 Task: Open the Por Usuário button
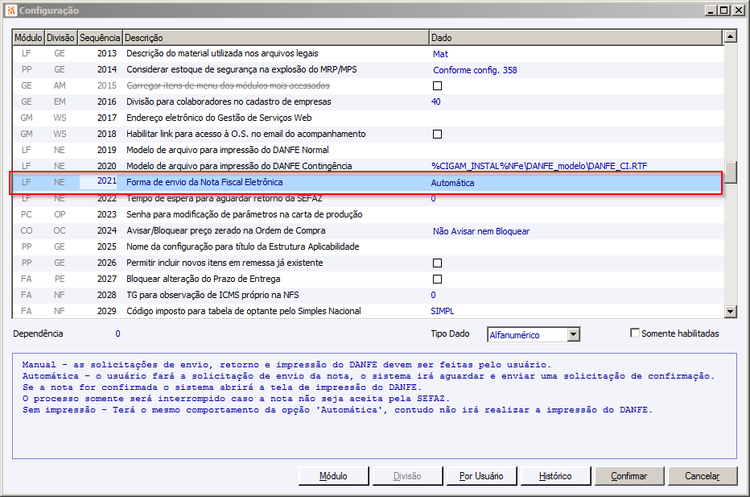pyautogui.click(x=481, y=476)
